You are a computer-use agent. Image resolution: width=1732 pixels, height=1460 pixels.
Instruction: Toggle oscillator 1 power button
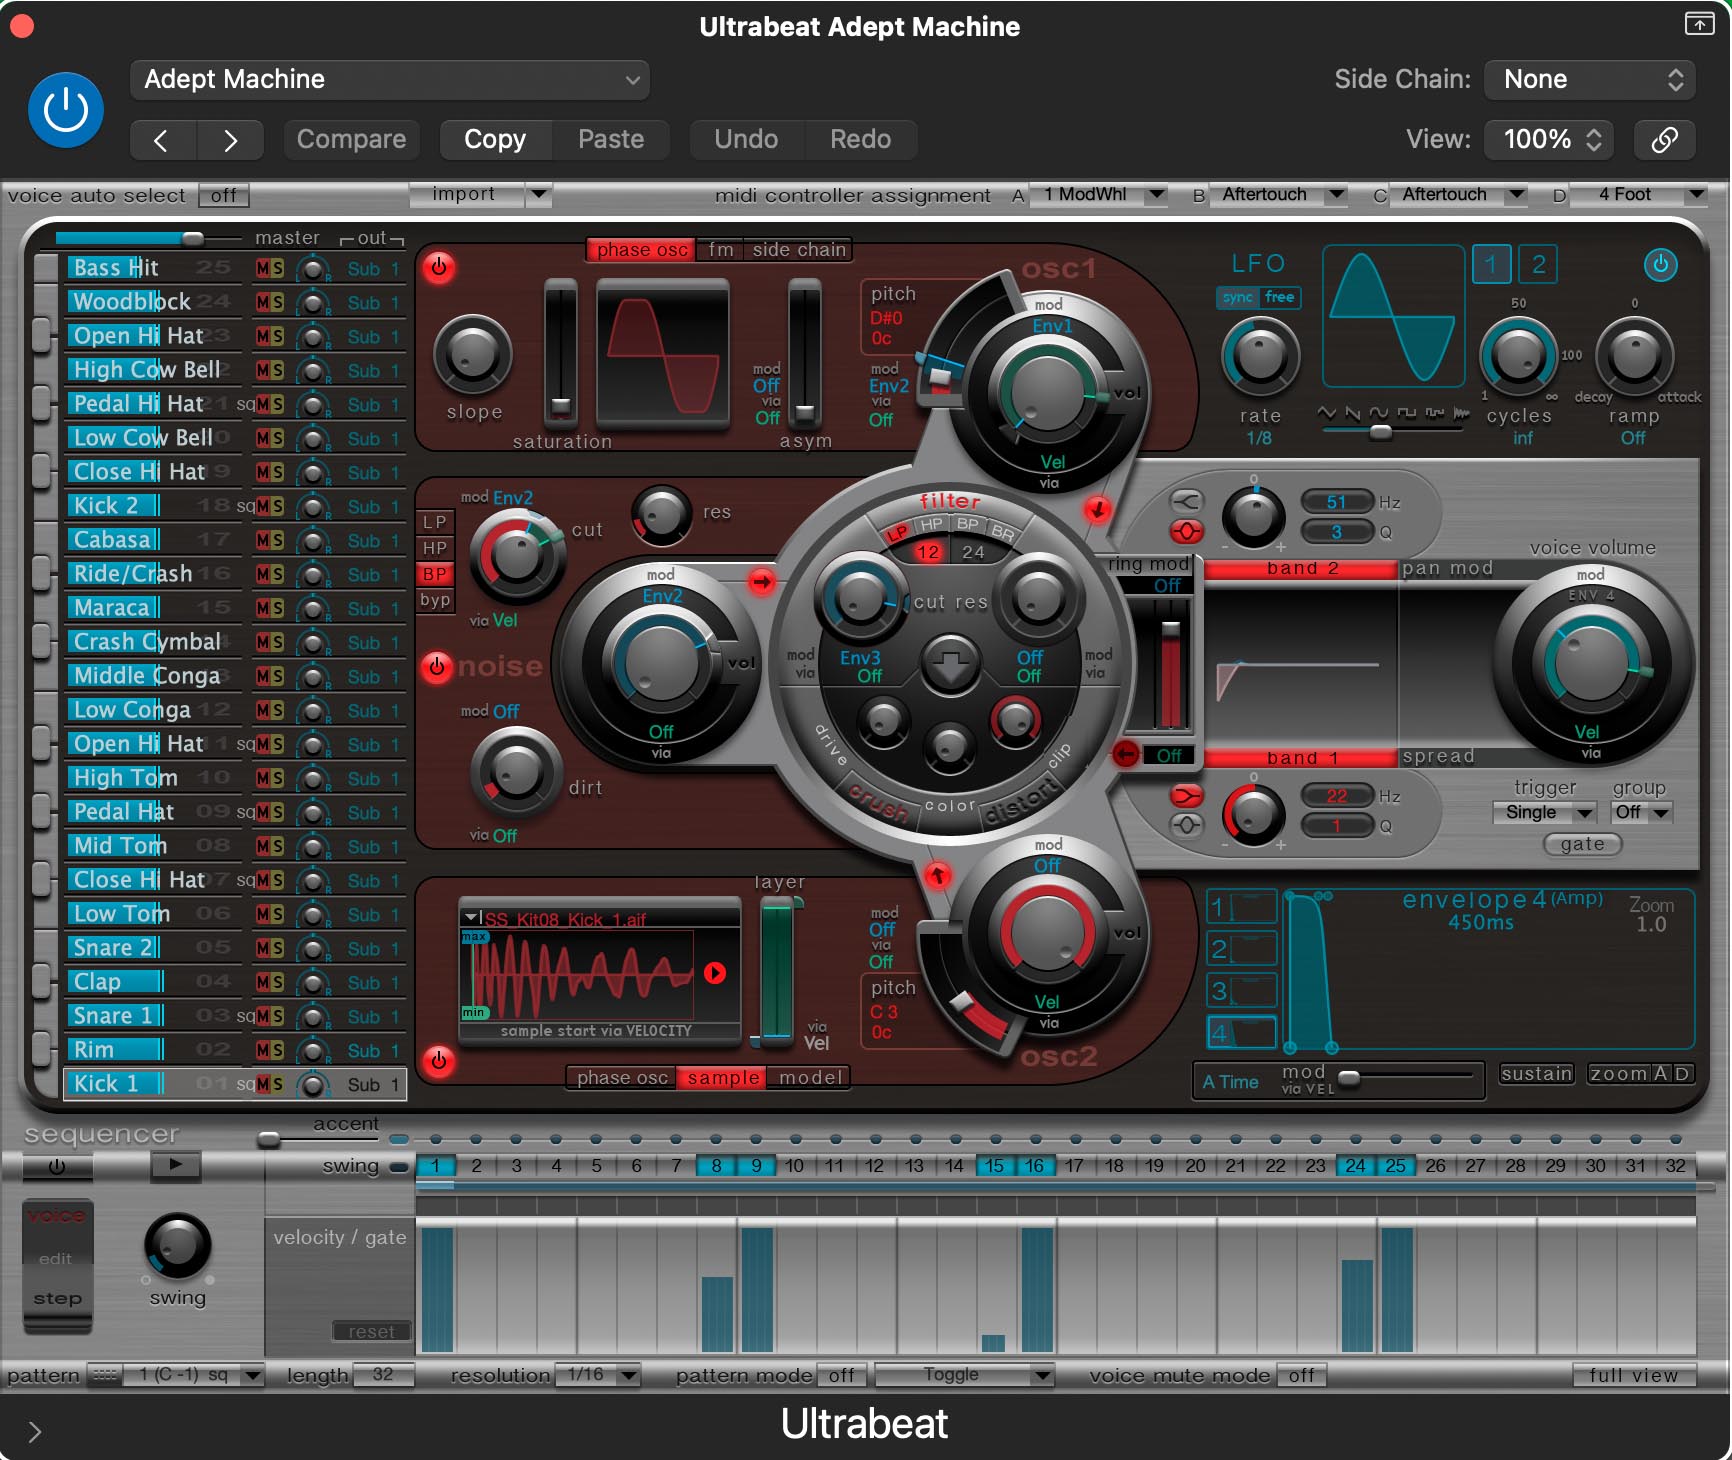(438, 267)
